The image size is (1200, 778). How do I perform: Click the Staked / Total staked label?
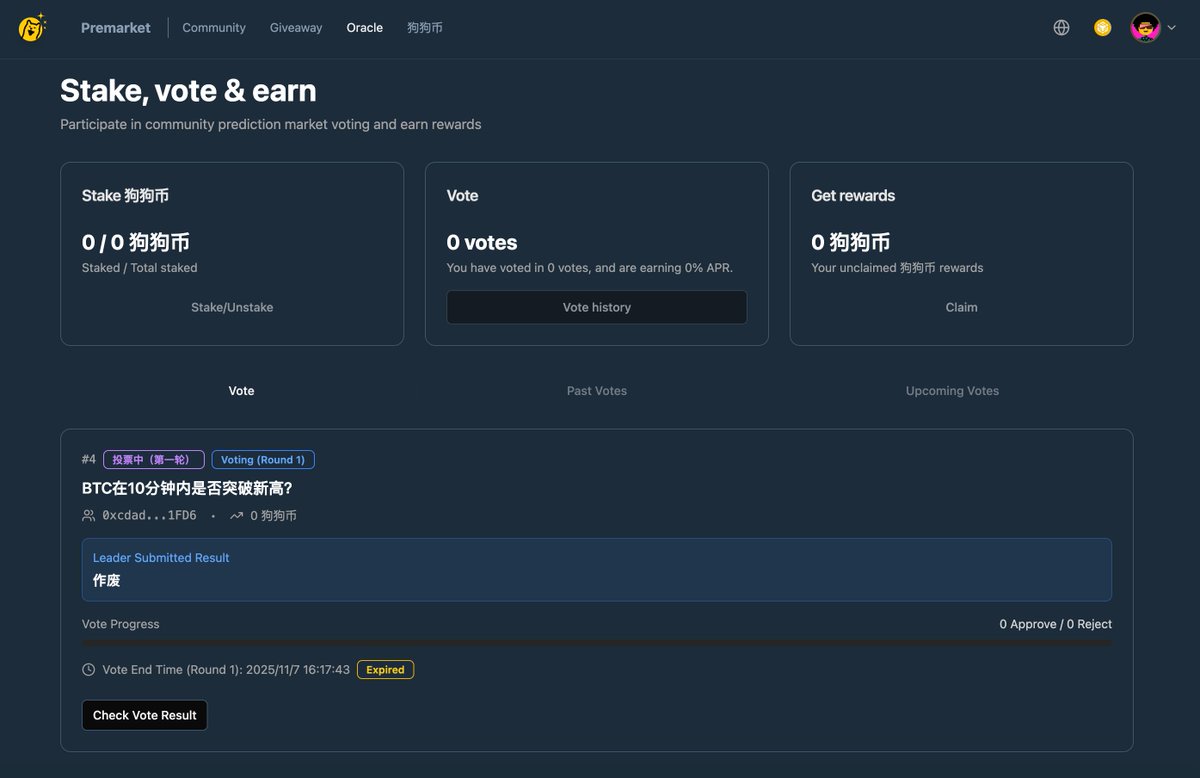click(140, 268)
